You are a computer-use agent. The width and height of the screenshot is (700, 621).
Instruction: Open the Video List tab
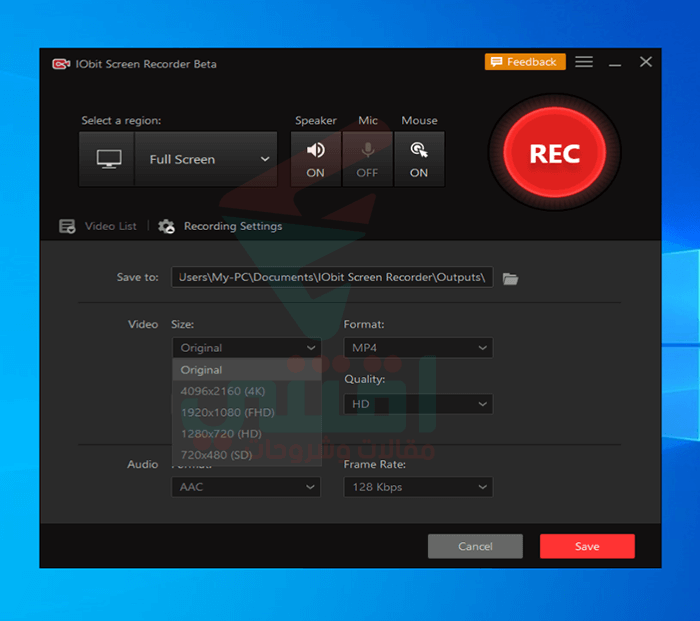click(98, 226)
